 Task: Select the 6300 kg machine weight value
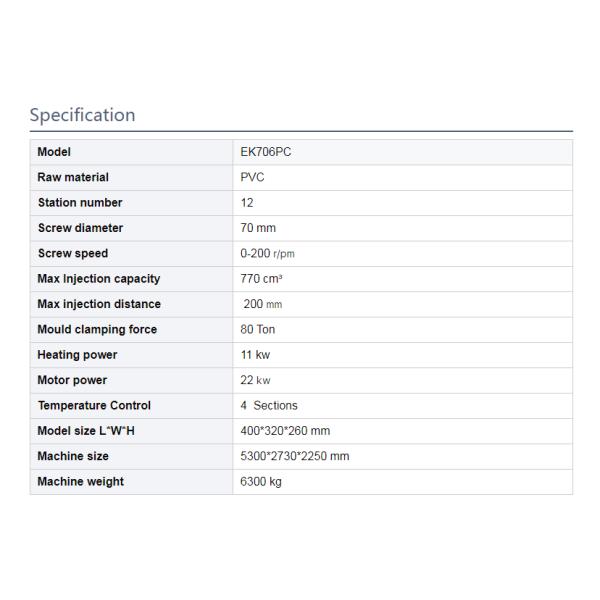(x=261, y=481)
